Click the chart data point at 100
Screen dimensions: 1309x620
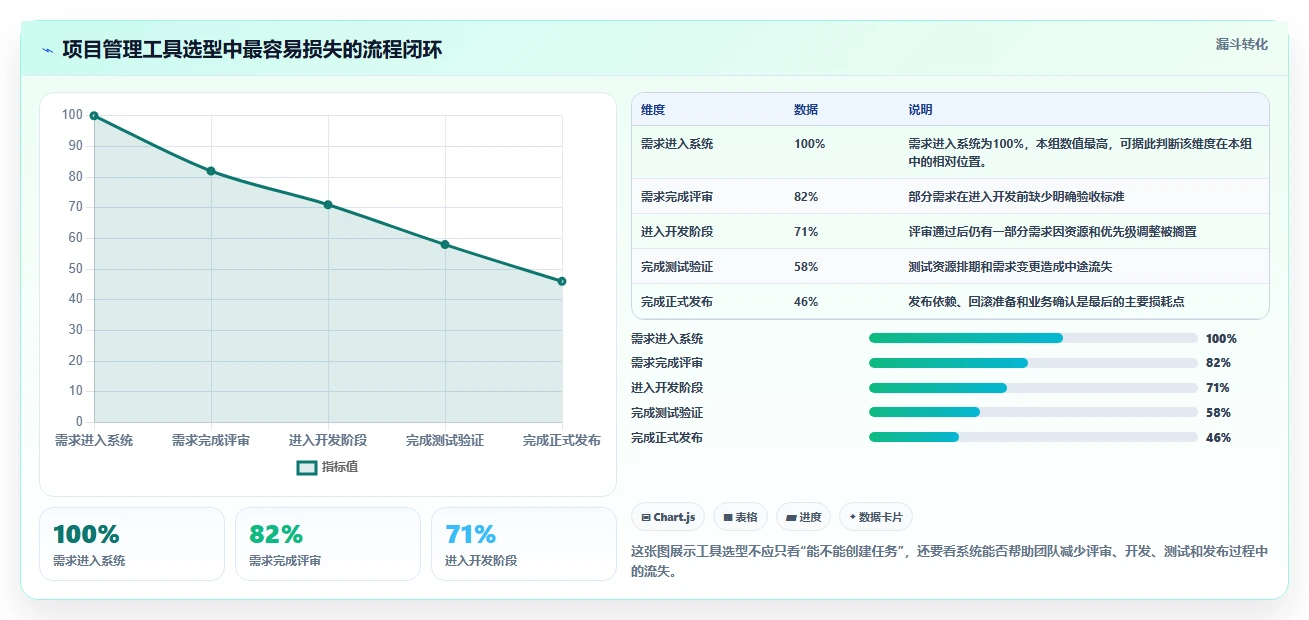(x=94, y=116)
